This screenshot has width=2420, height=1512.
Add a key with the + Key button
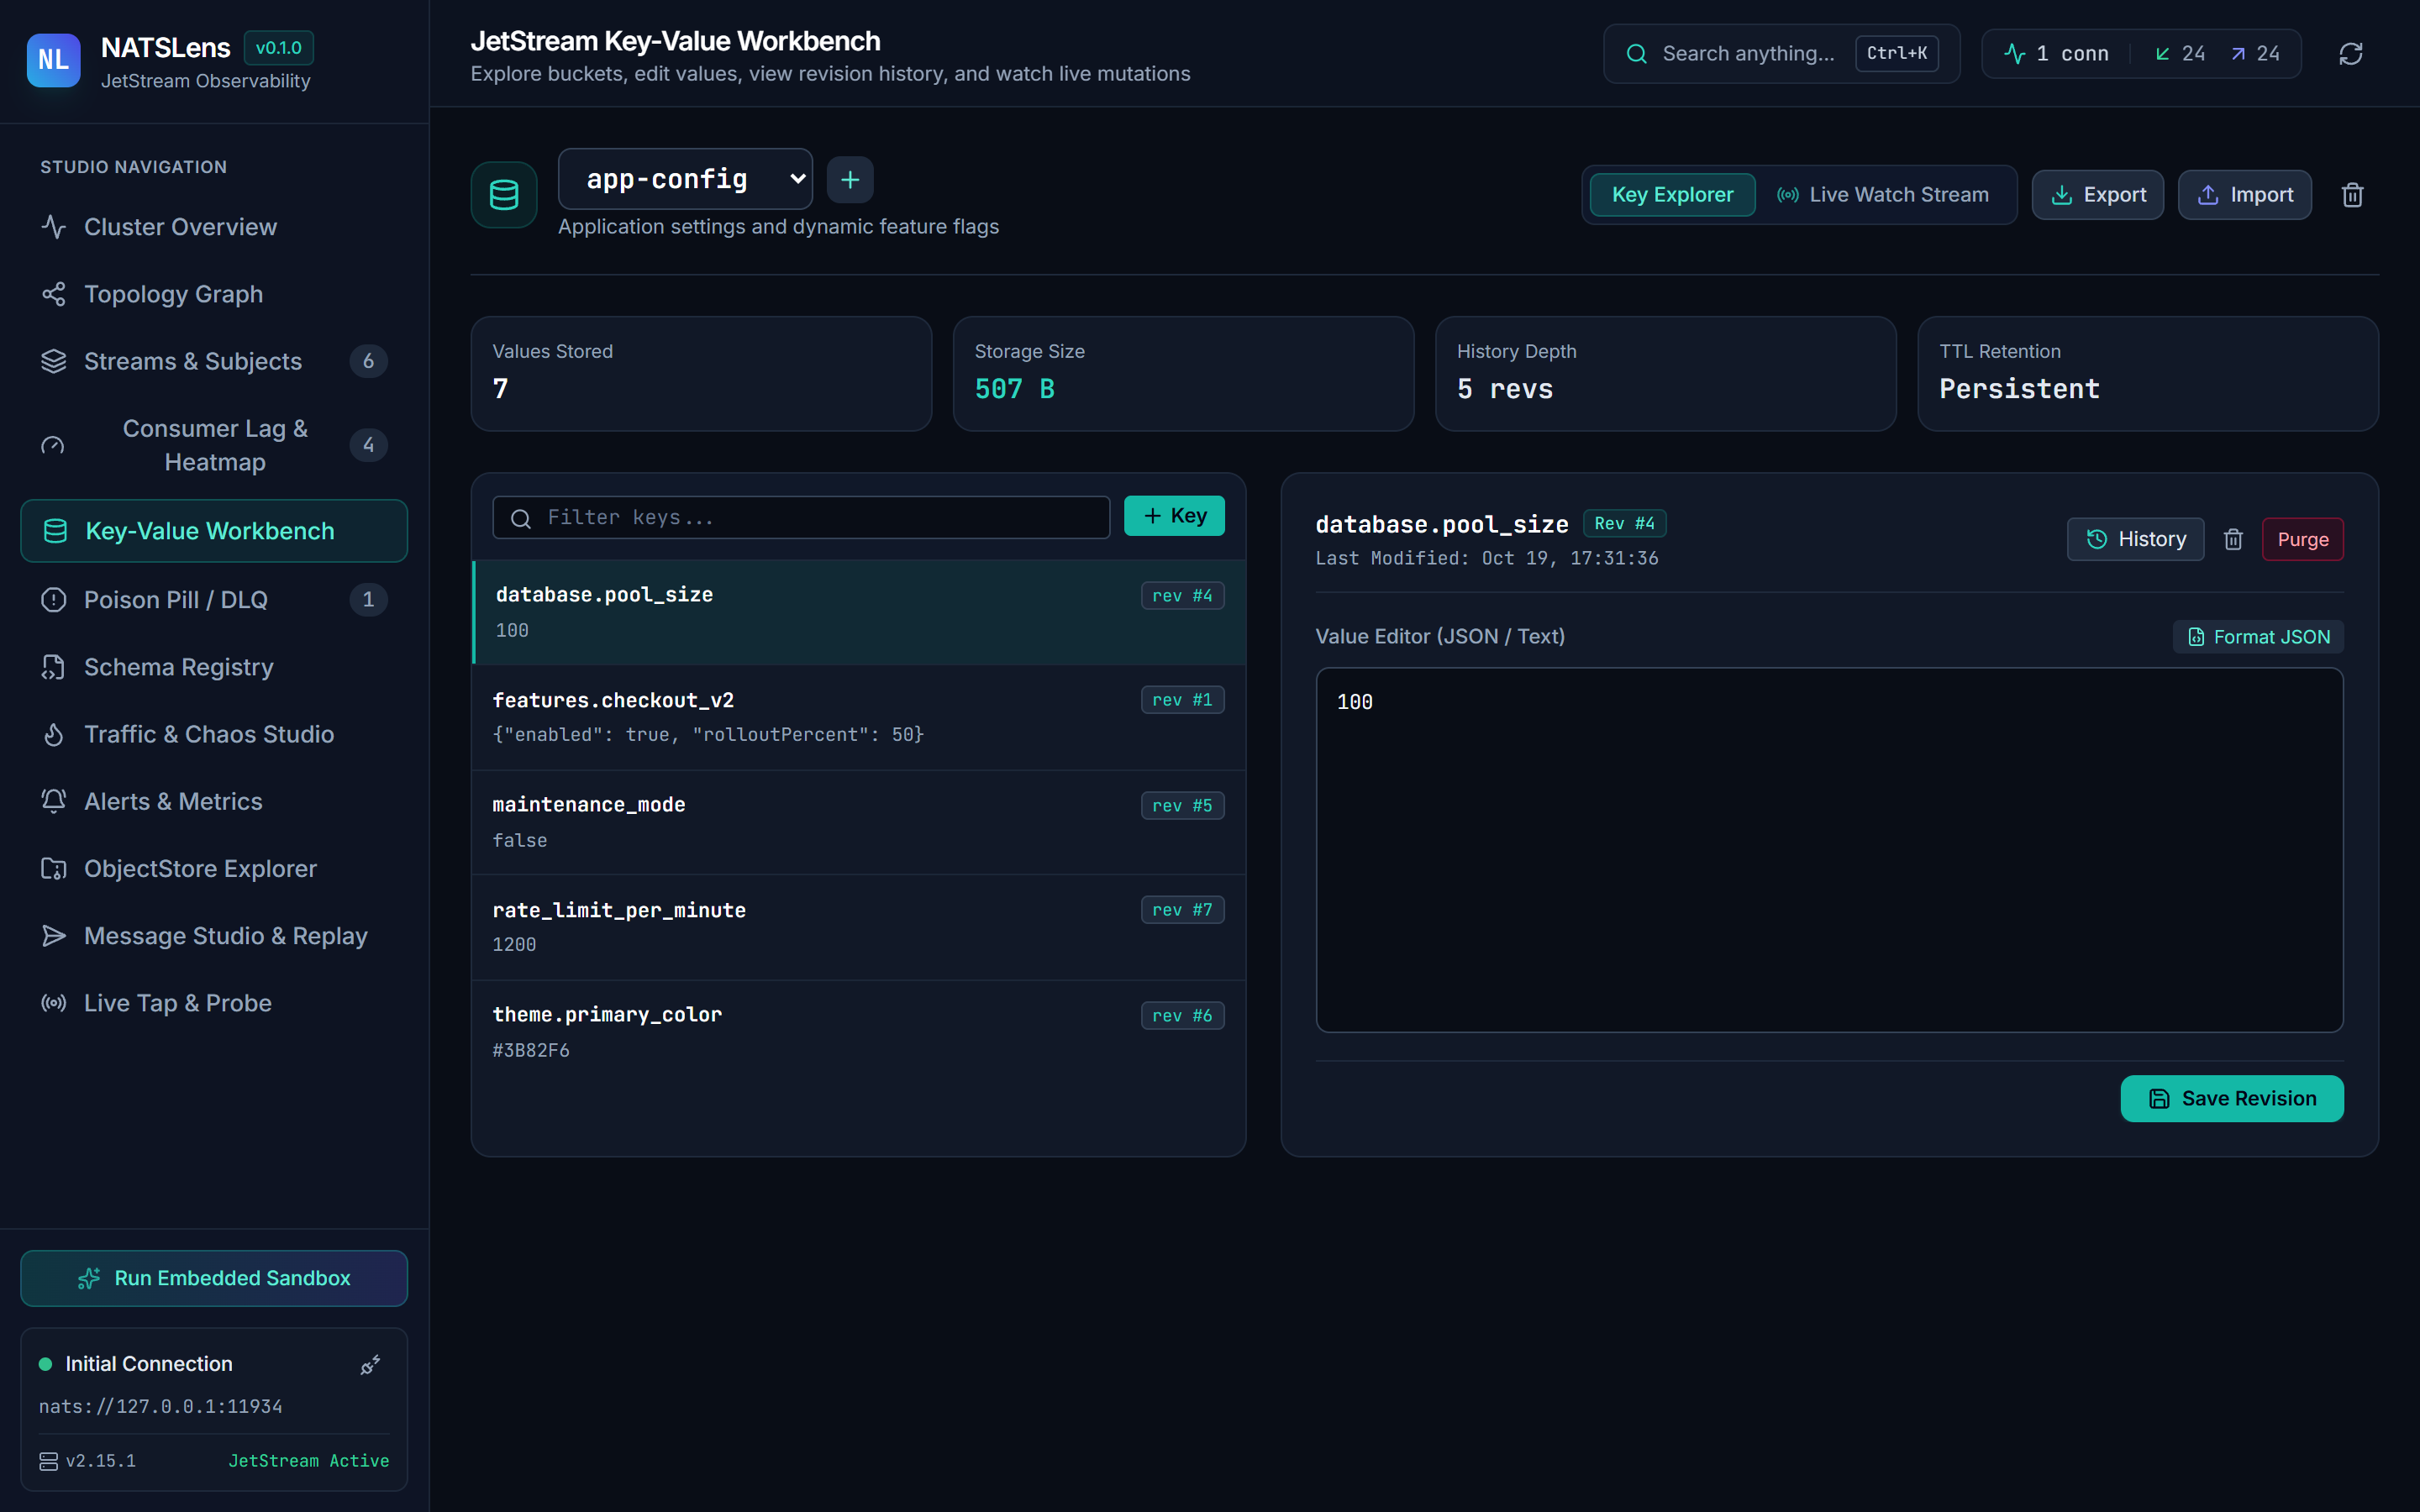coord(1174,516)
